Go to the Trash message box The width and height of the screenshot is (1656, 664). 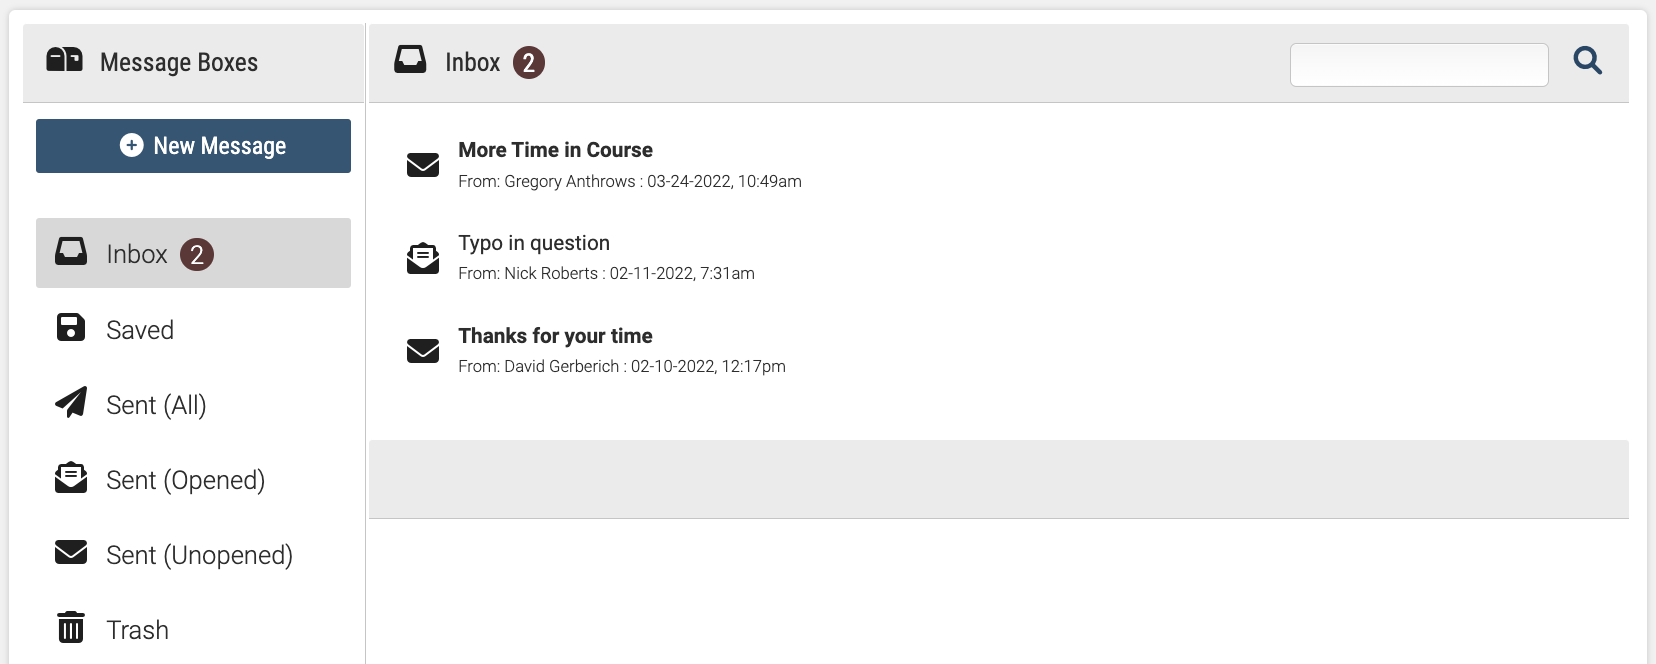pos(193,629)
